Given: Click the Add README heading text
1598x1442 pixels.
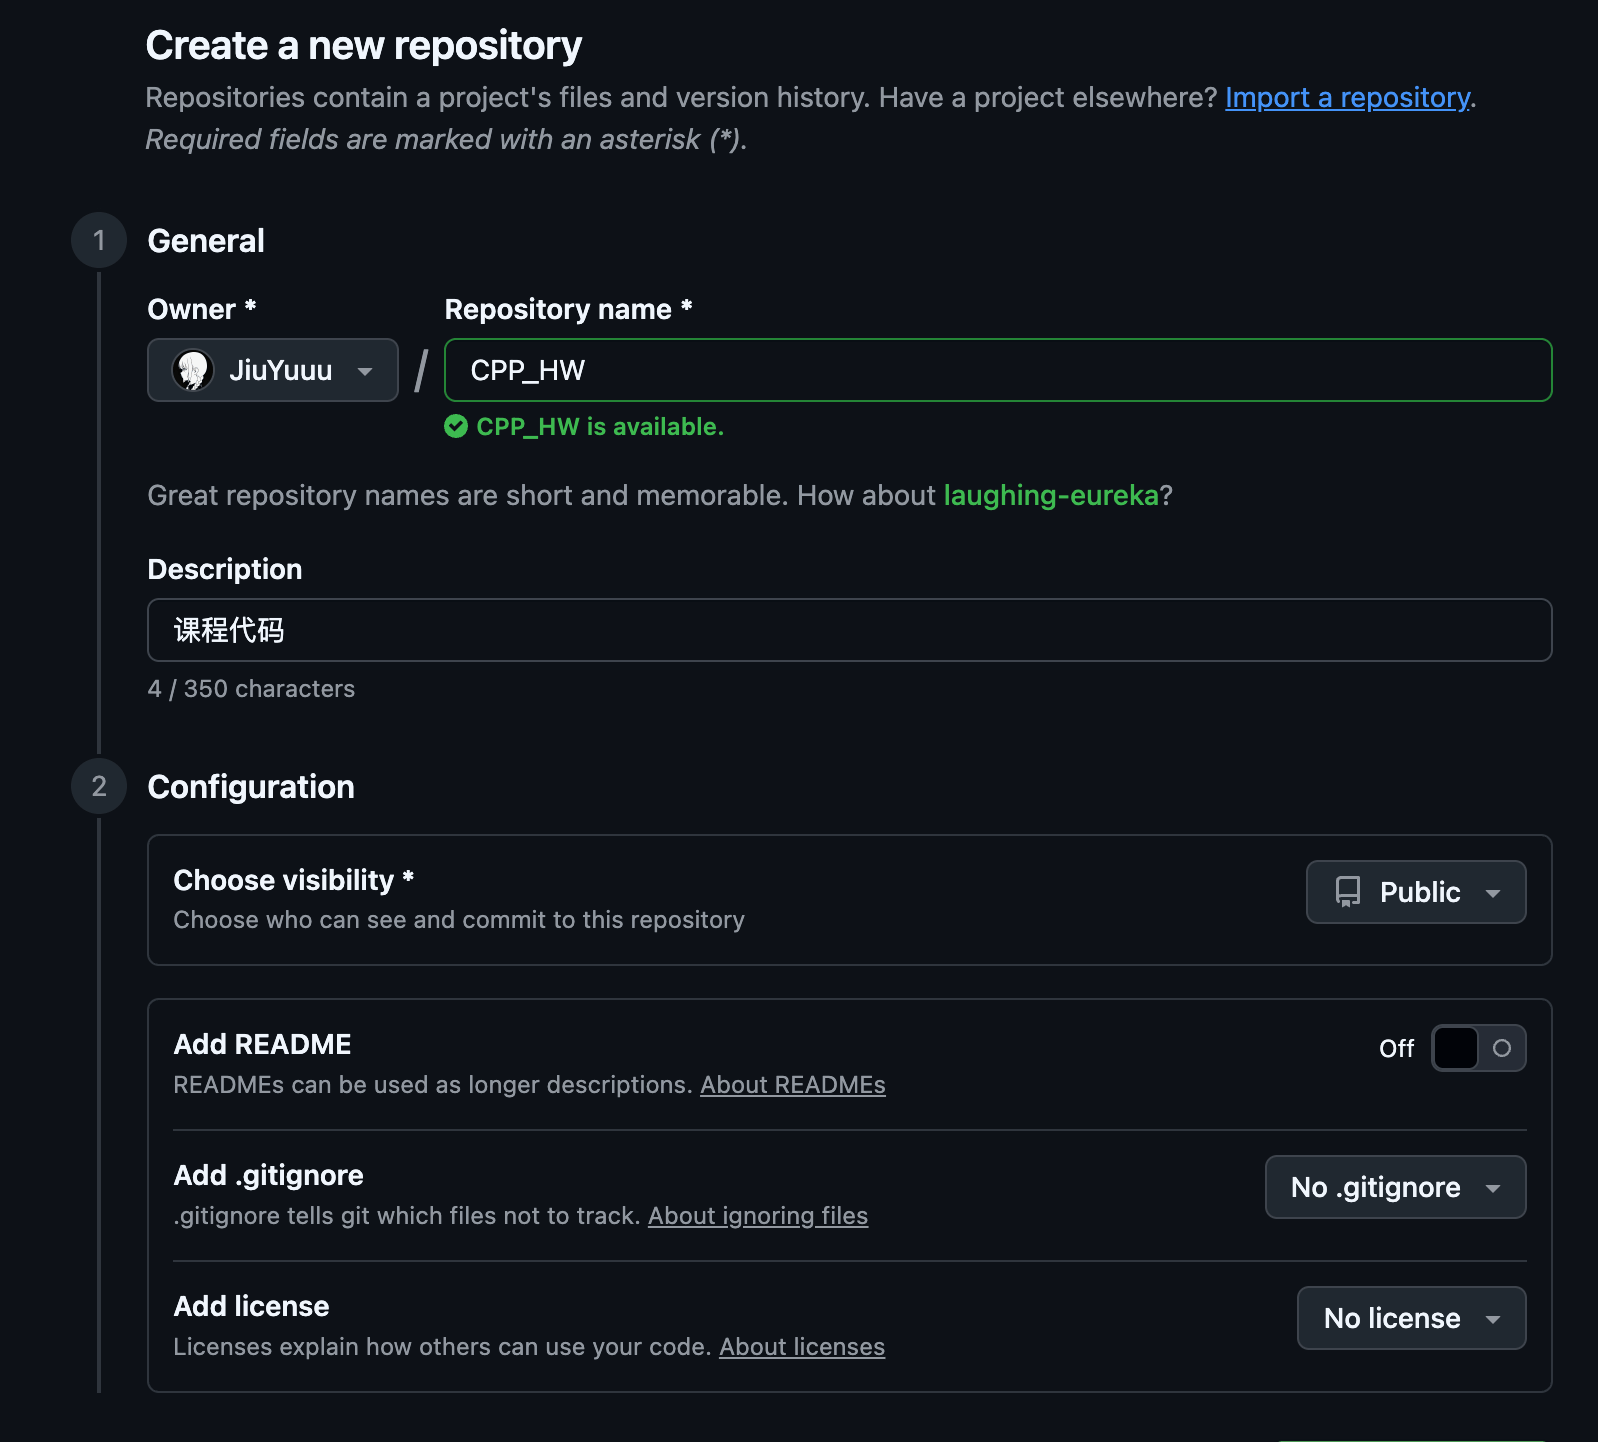Looking at the screenshot, I should point(262,1044).
